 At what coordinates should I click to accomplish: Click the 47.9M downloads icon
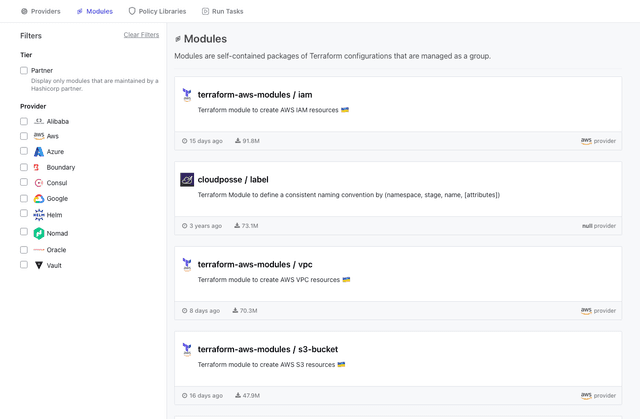coord(238,395)
